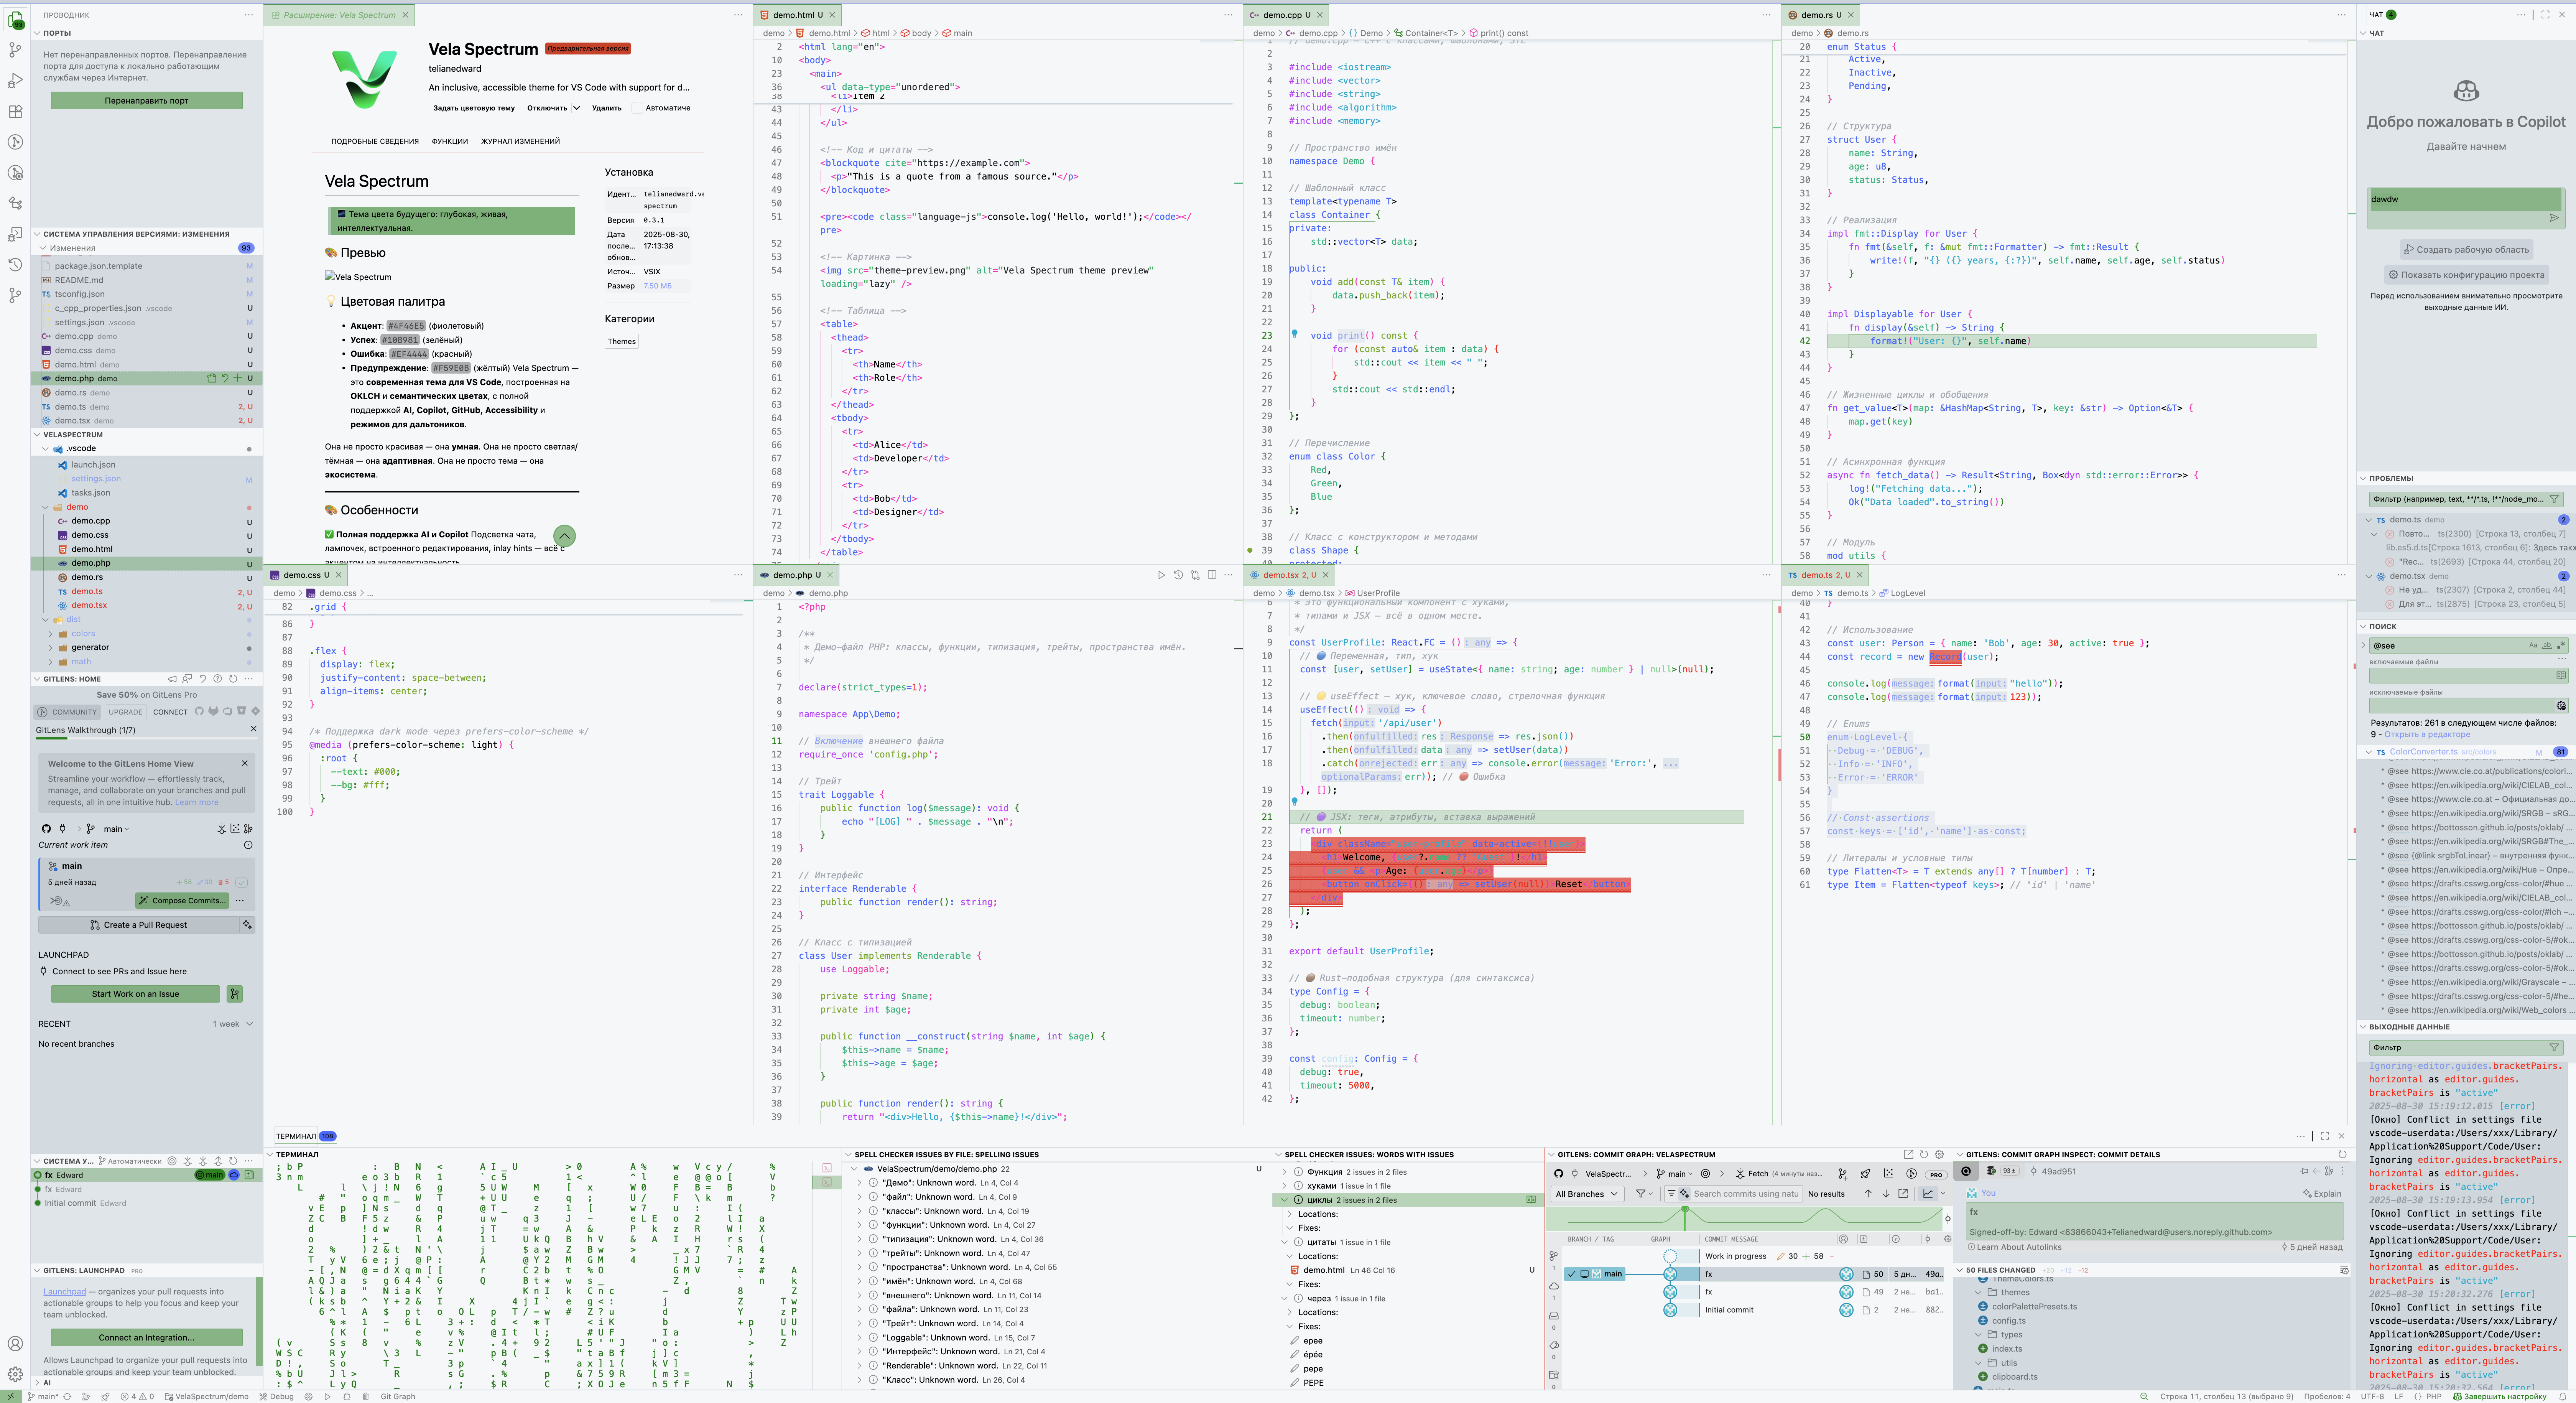The image size is (2576, 1403).
Task: Click the notifications bell in the status bar
Action: [x=2563, y=1396]
